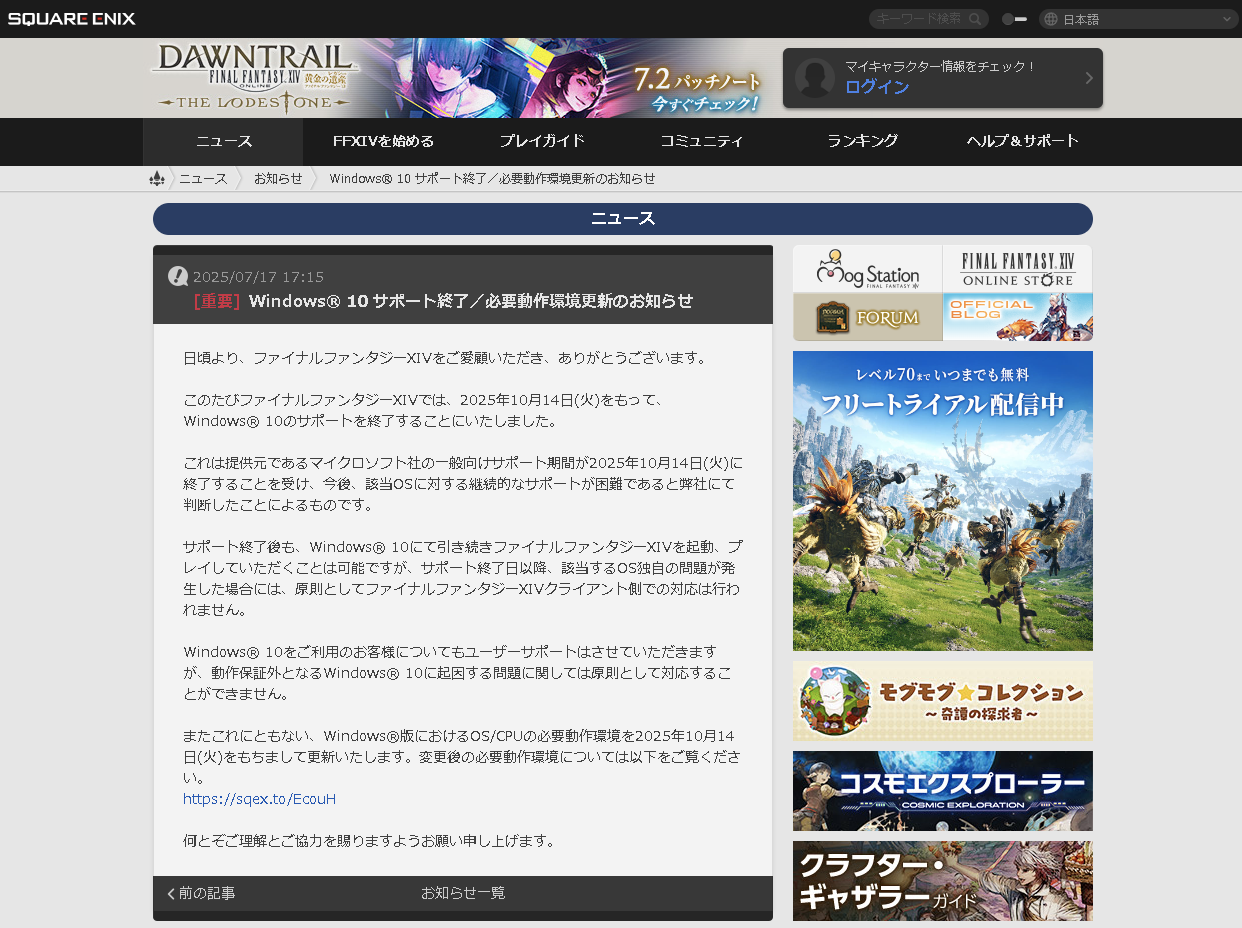Click the home icon in the breadcrumb
Viewport: 1242px width, 928px height.
[157, 178]
